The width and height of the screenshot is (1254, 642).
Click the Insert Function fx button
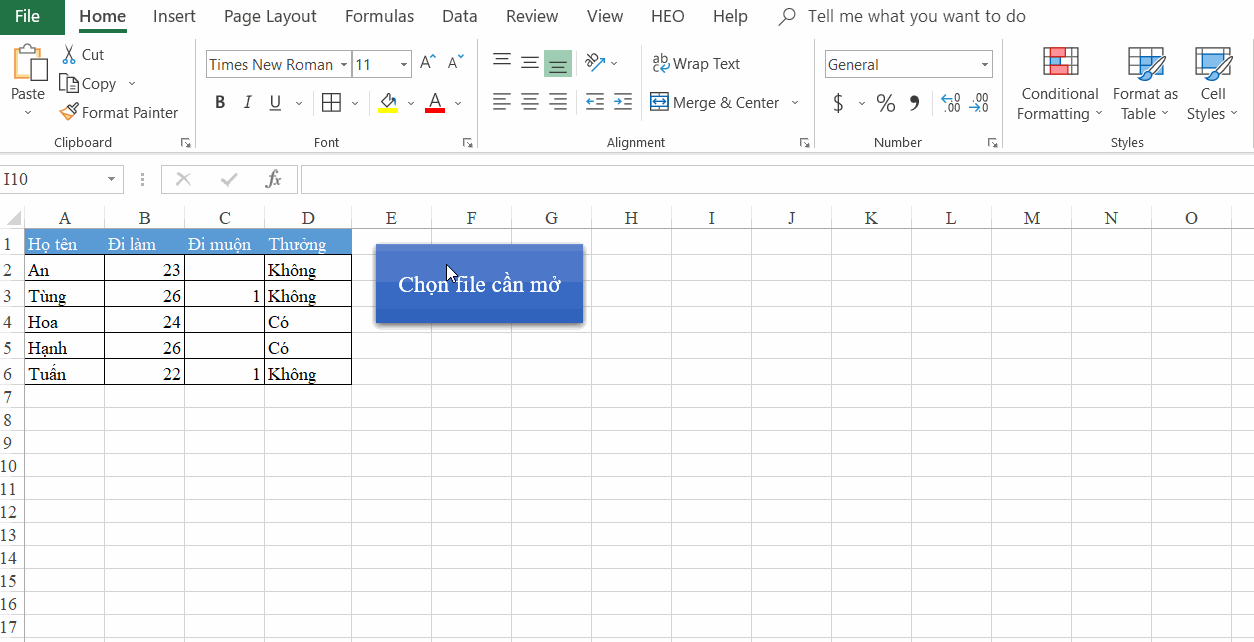click(273, 179)
